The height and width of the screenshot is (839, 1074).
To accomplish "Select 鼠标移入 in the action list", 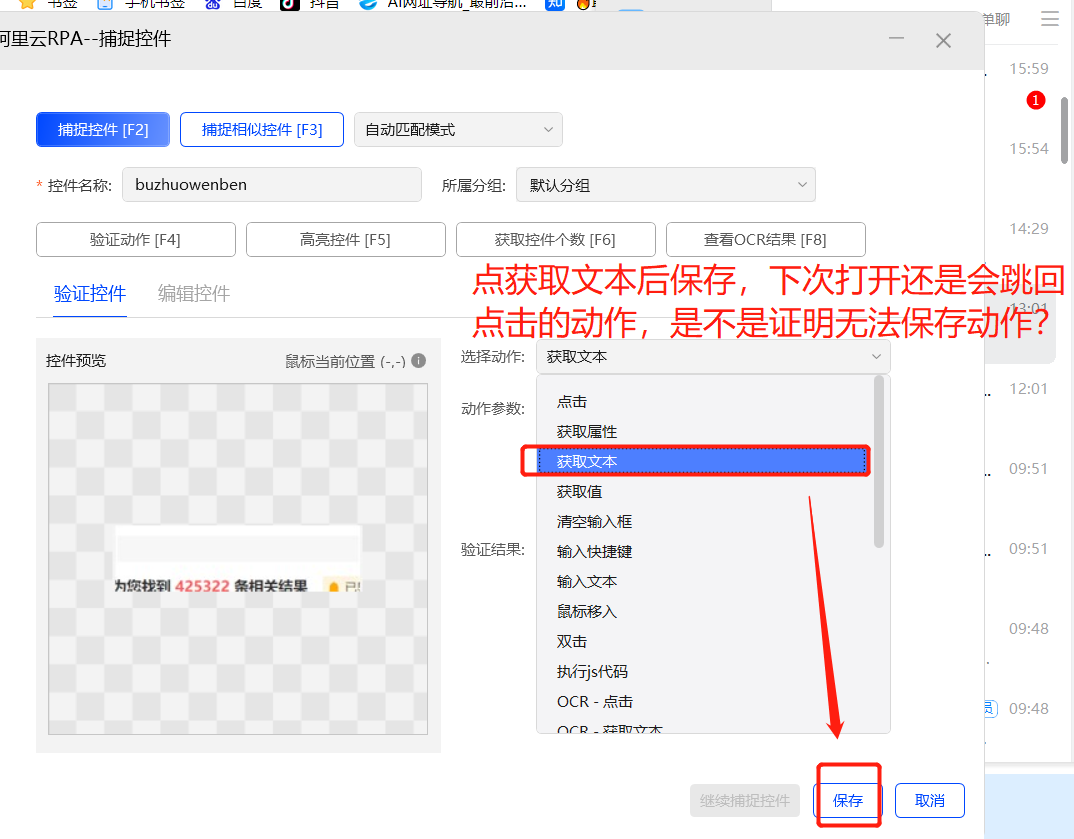I will pos(704,612).
